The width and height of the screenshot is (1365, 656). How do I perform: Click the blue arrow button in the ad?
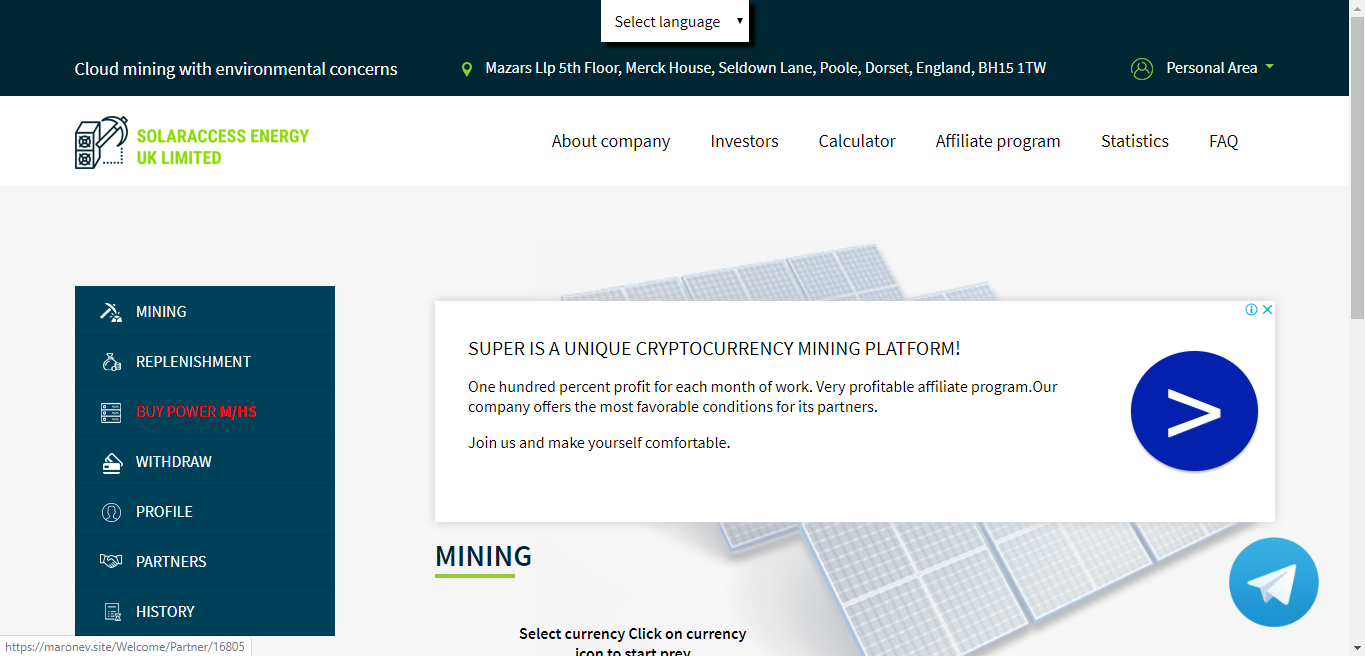coord(1194,410)
